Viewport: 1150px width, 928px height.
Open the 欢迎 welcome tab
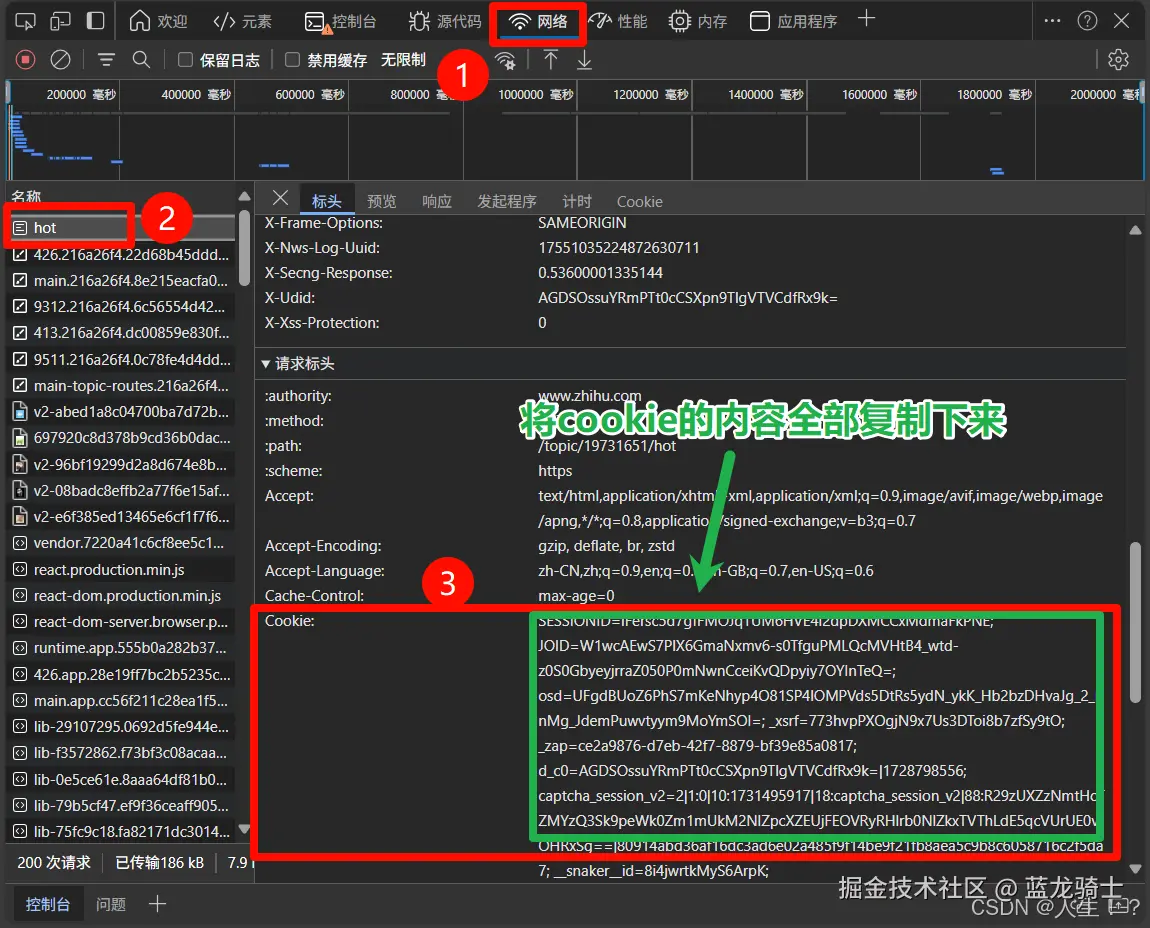[x=158, y=21]
